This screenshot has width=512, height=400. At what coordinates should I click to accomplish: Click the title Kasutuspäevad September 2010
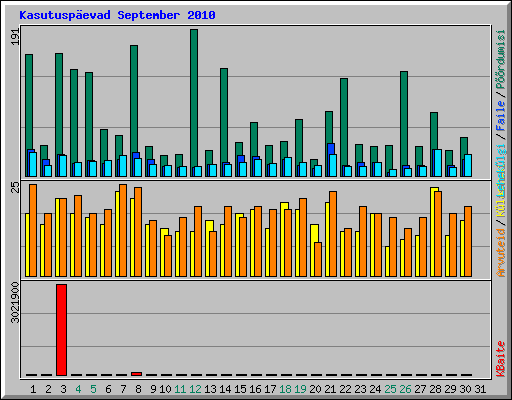point(117,15)
